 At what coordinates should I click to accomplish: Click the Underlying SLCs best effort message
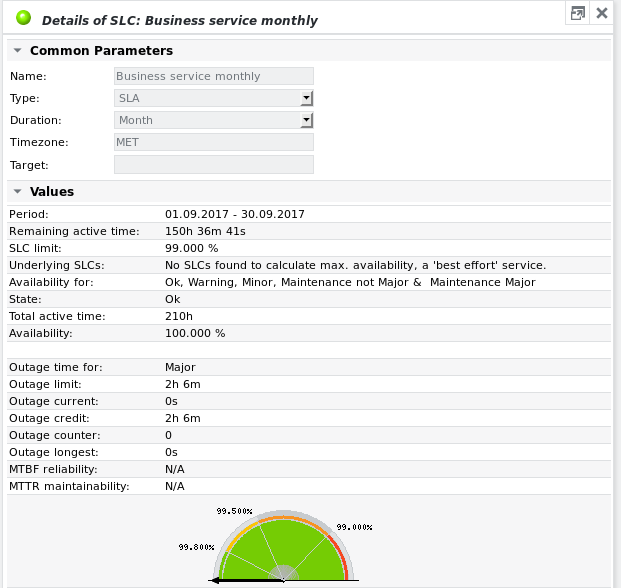click(x=355, y=265)
